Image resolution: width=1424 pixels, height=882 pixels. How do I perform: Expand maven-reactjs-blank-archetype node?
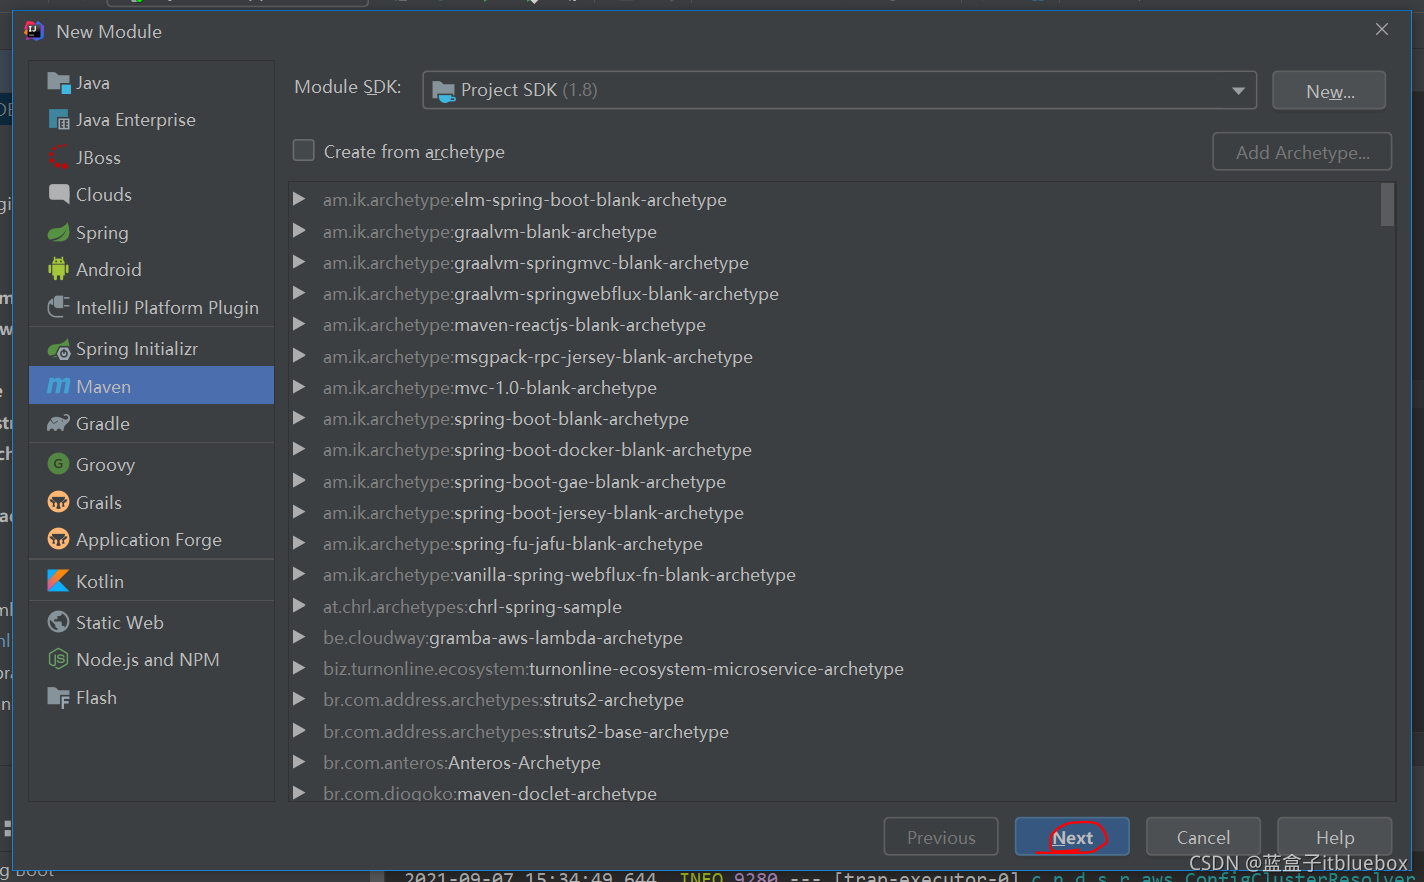(299, 324)
